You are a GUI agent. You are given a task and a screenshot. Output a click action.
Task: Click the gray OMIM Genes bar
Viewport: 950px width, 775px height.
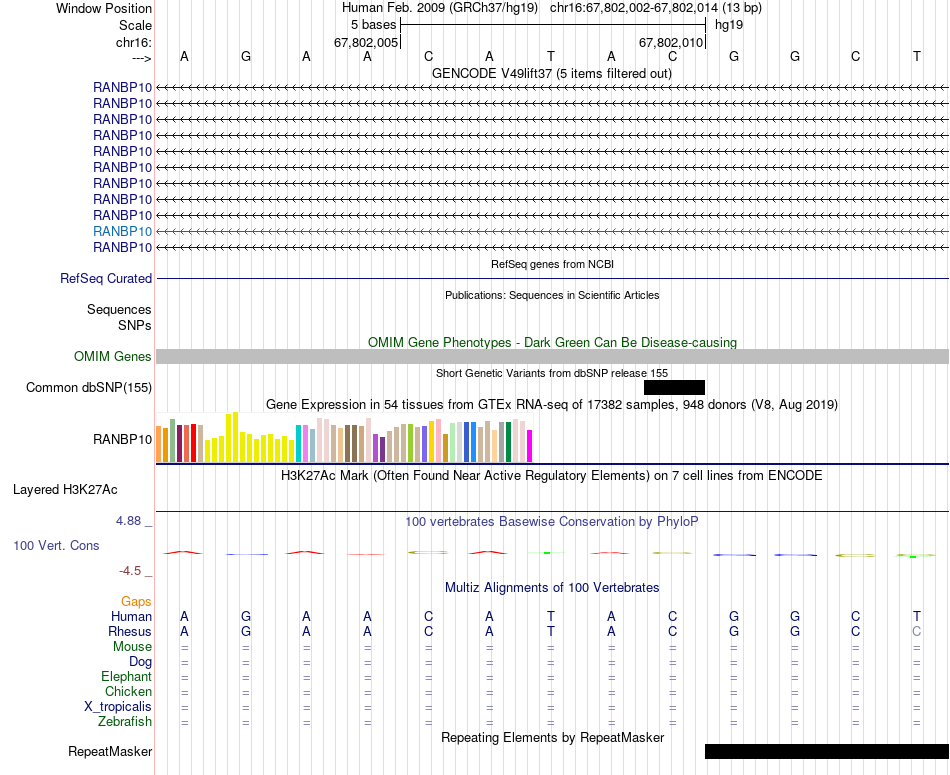point(553,356)
